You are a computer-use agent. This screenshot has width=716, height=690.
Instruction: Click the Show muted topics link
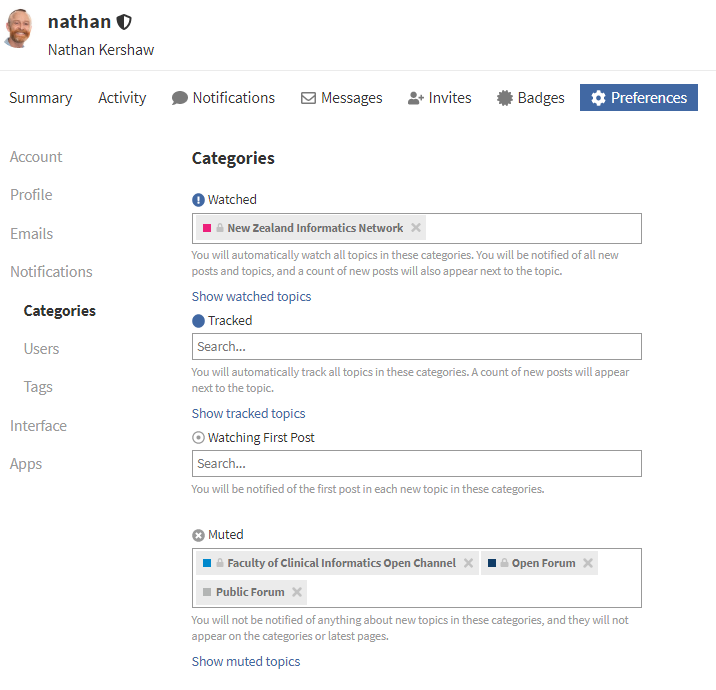click(246, 662)
